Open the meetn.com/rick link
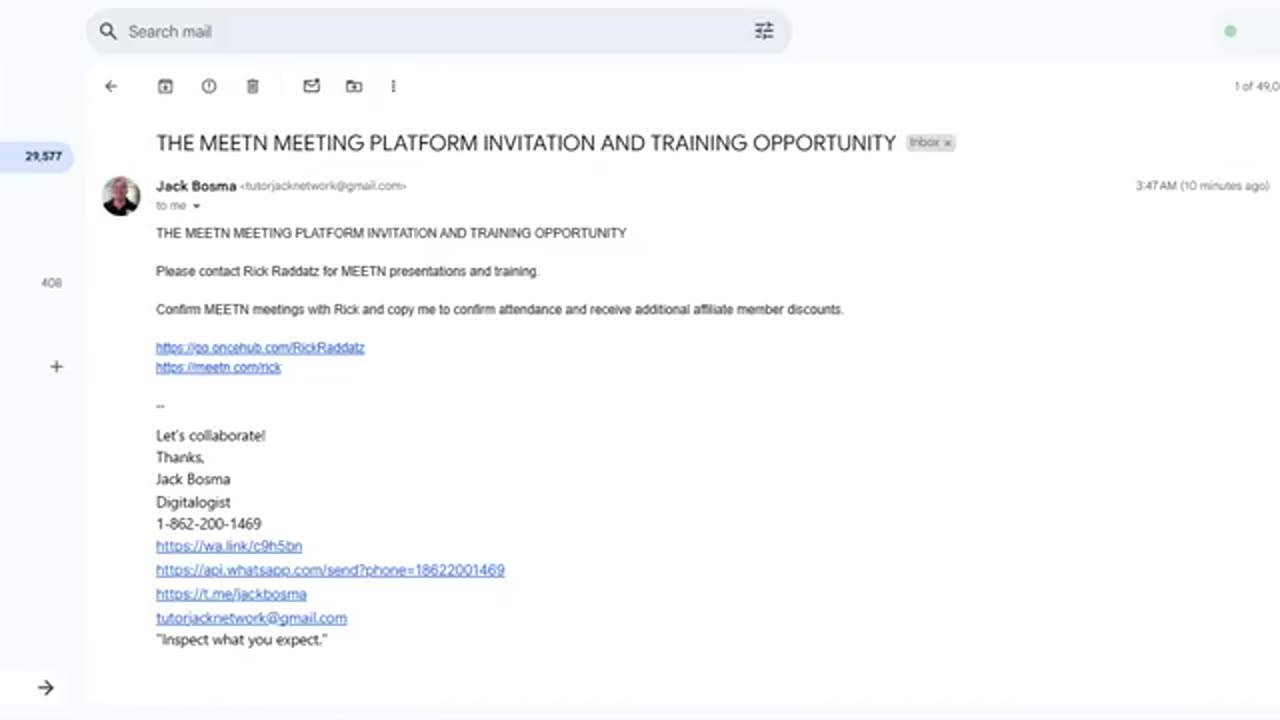This screenshot has height=720, width=1280. click(x=218, y=368)
